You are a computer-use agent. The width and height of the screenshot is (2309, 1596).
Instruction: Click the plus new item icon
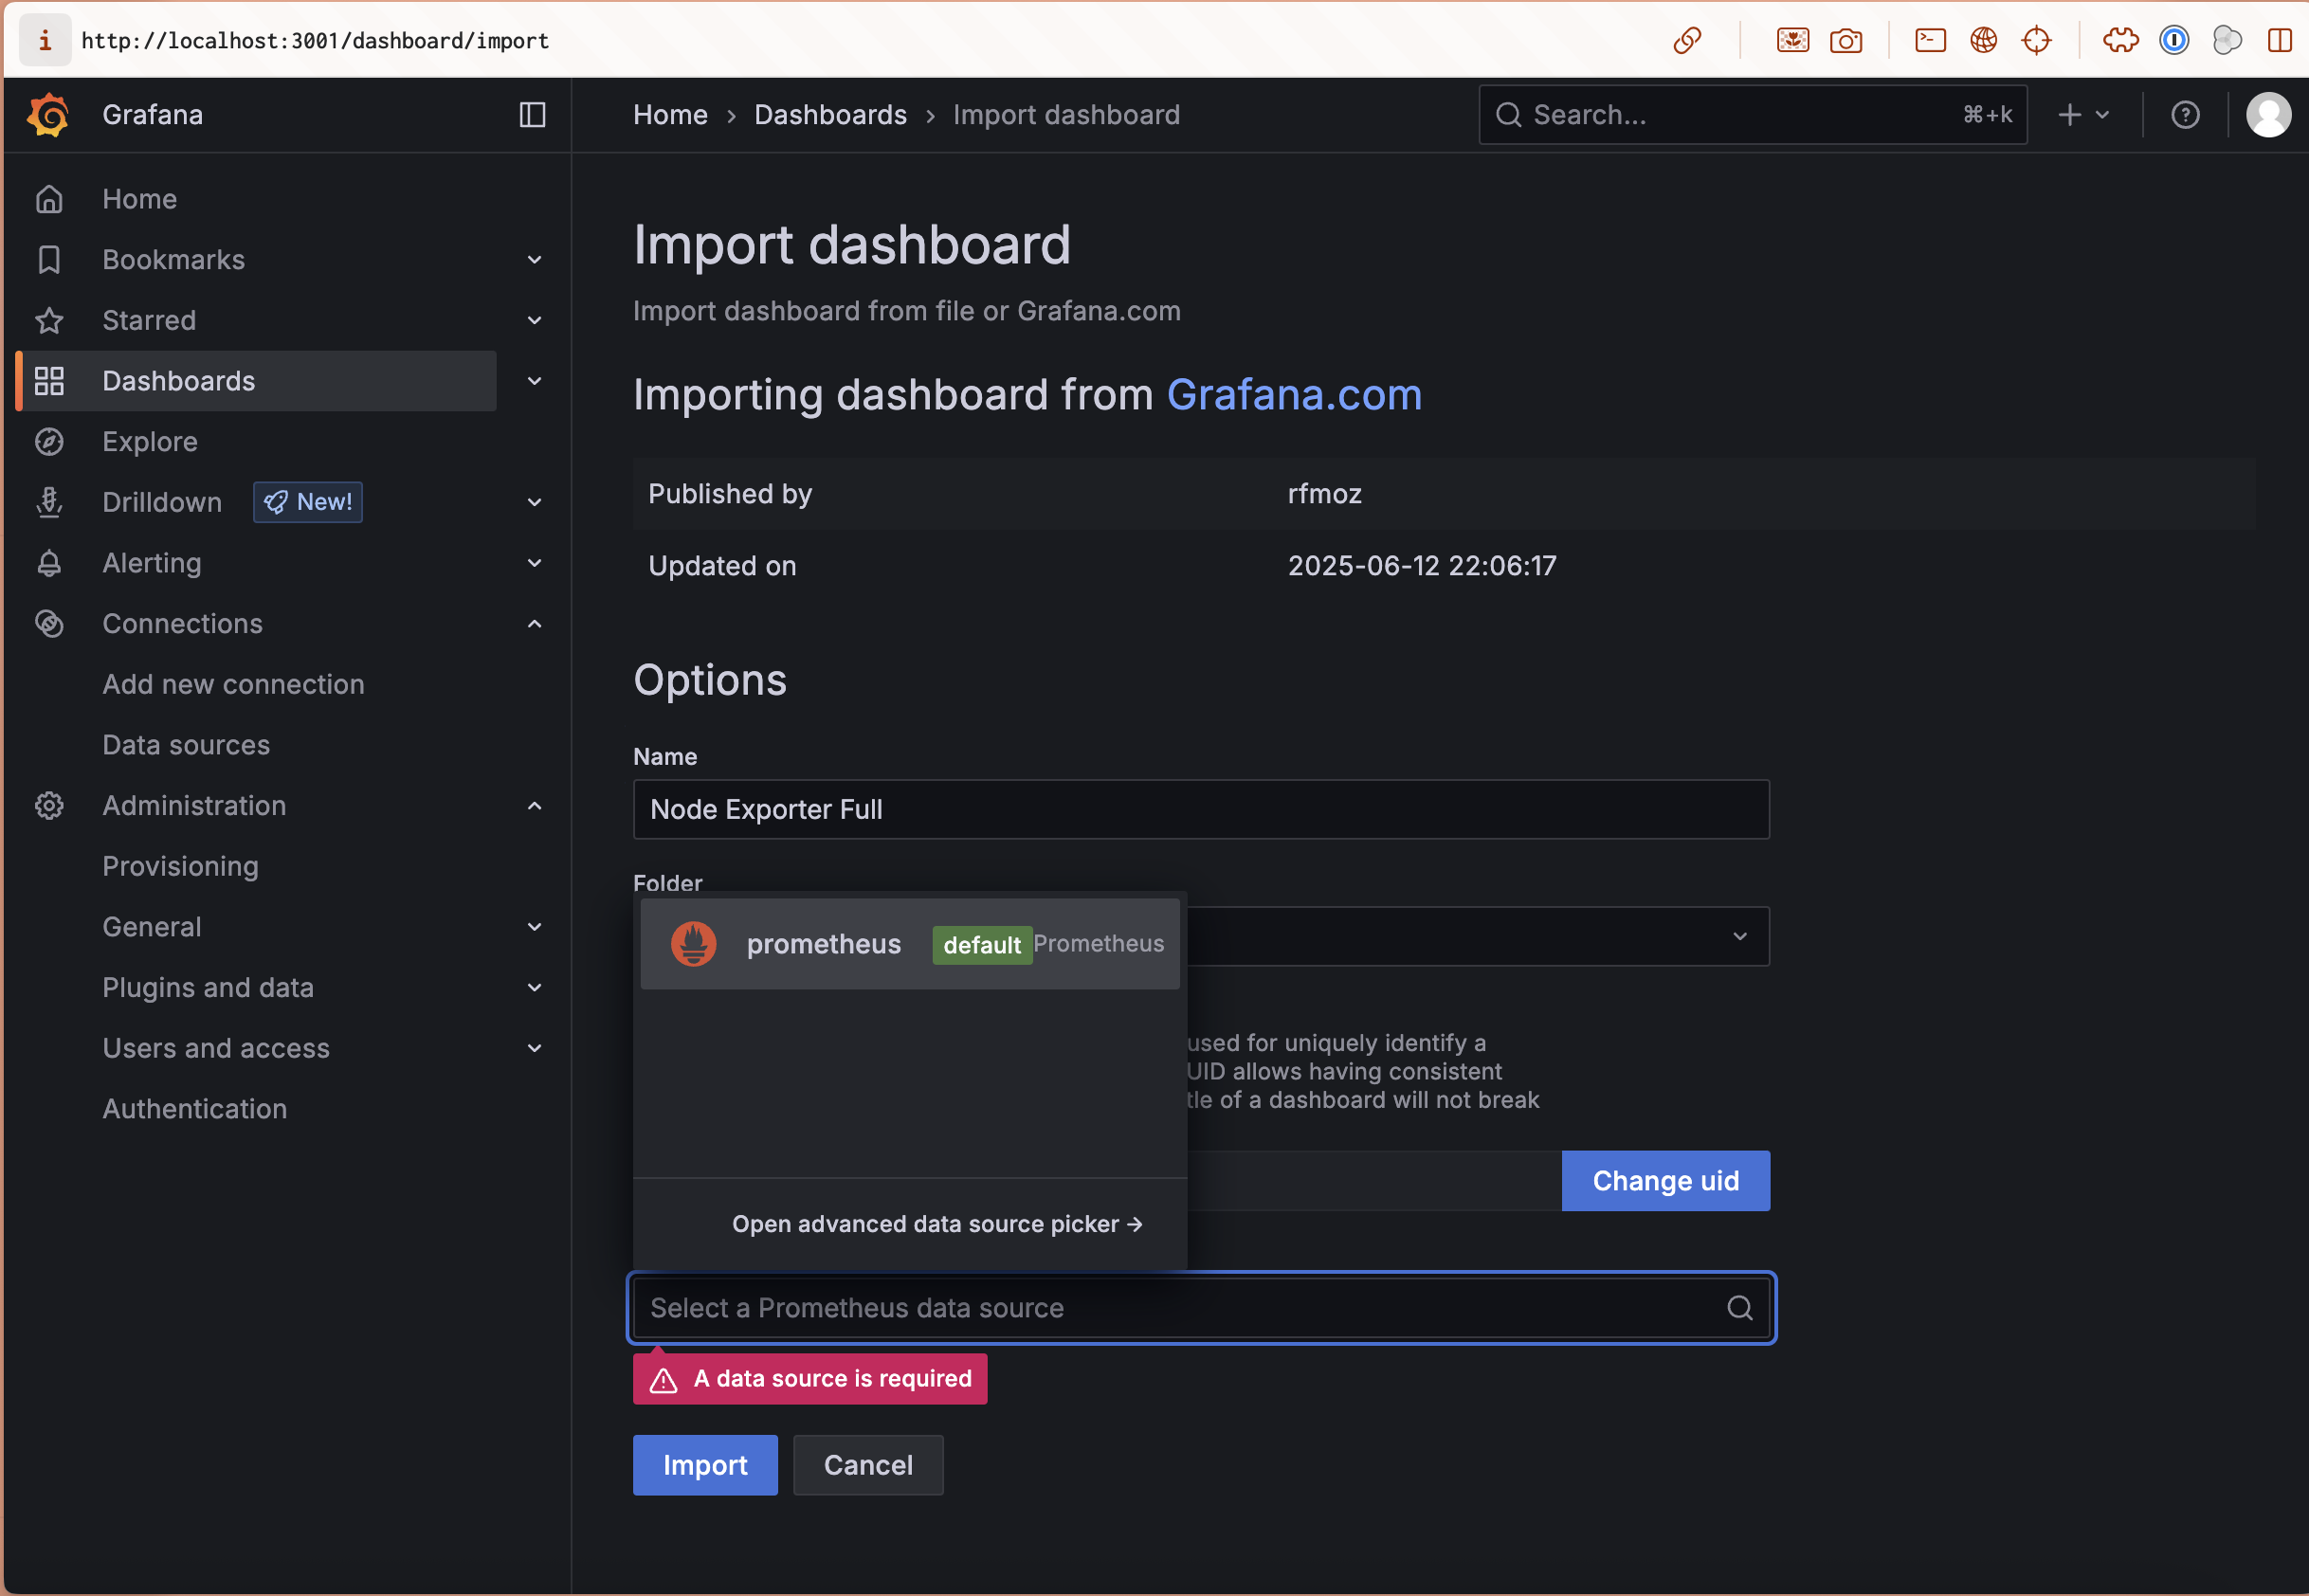pos(2069,115)
